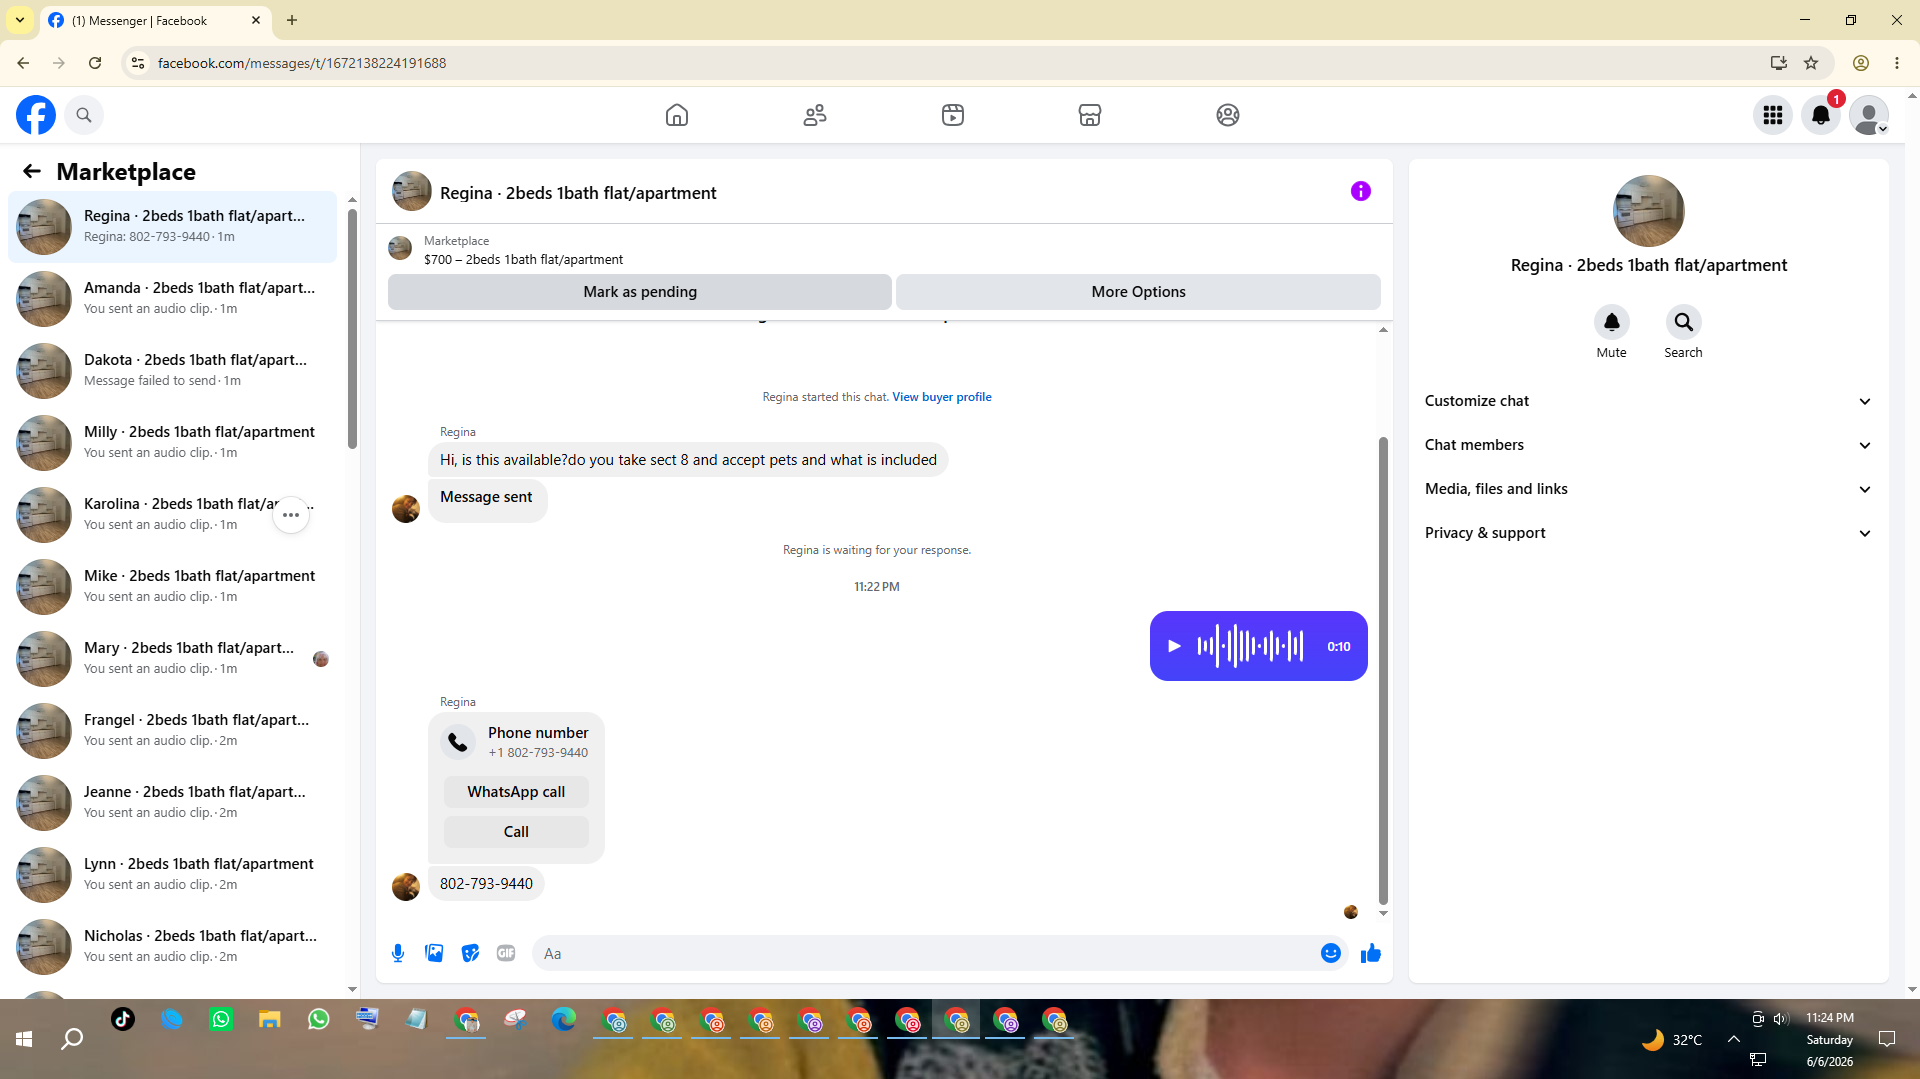Focus the message text field
Image resolution: width=1920 pixels, height=1079 pixels.
point(925,953)
